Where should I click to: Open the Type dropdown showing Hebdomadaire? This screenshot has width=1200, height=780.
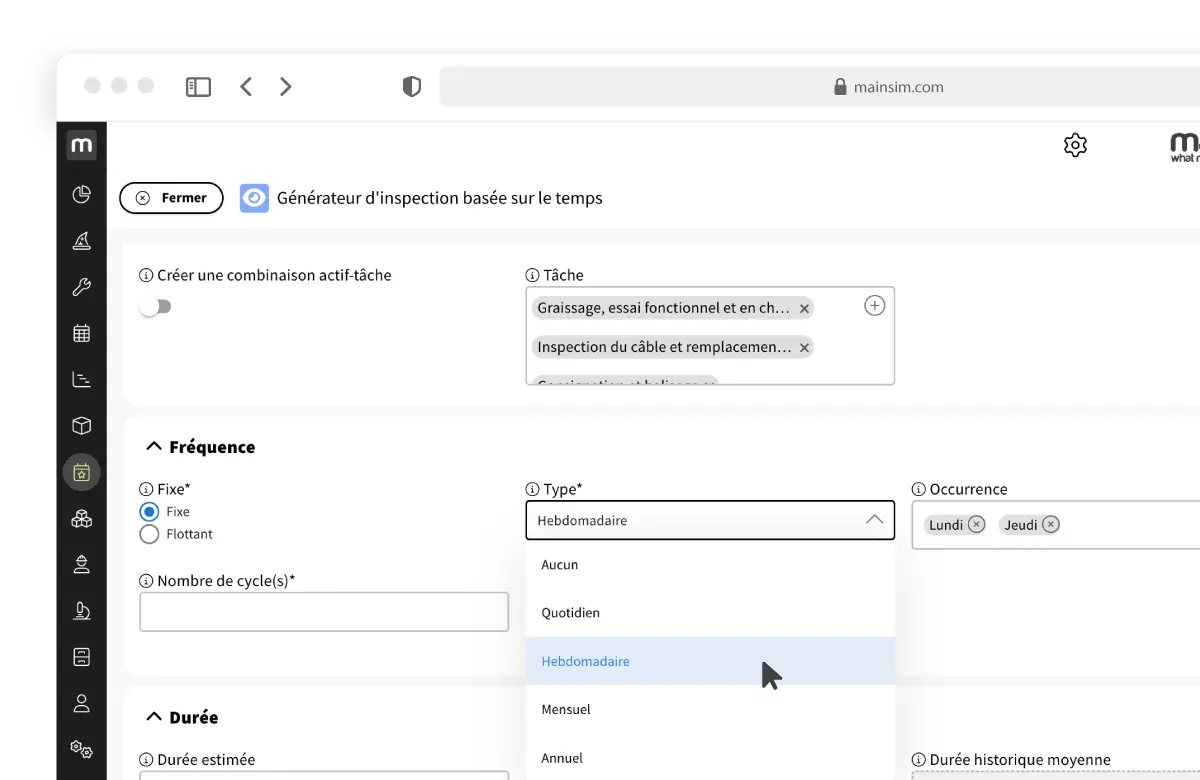pos(710,520)
